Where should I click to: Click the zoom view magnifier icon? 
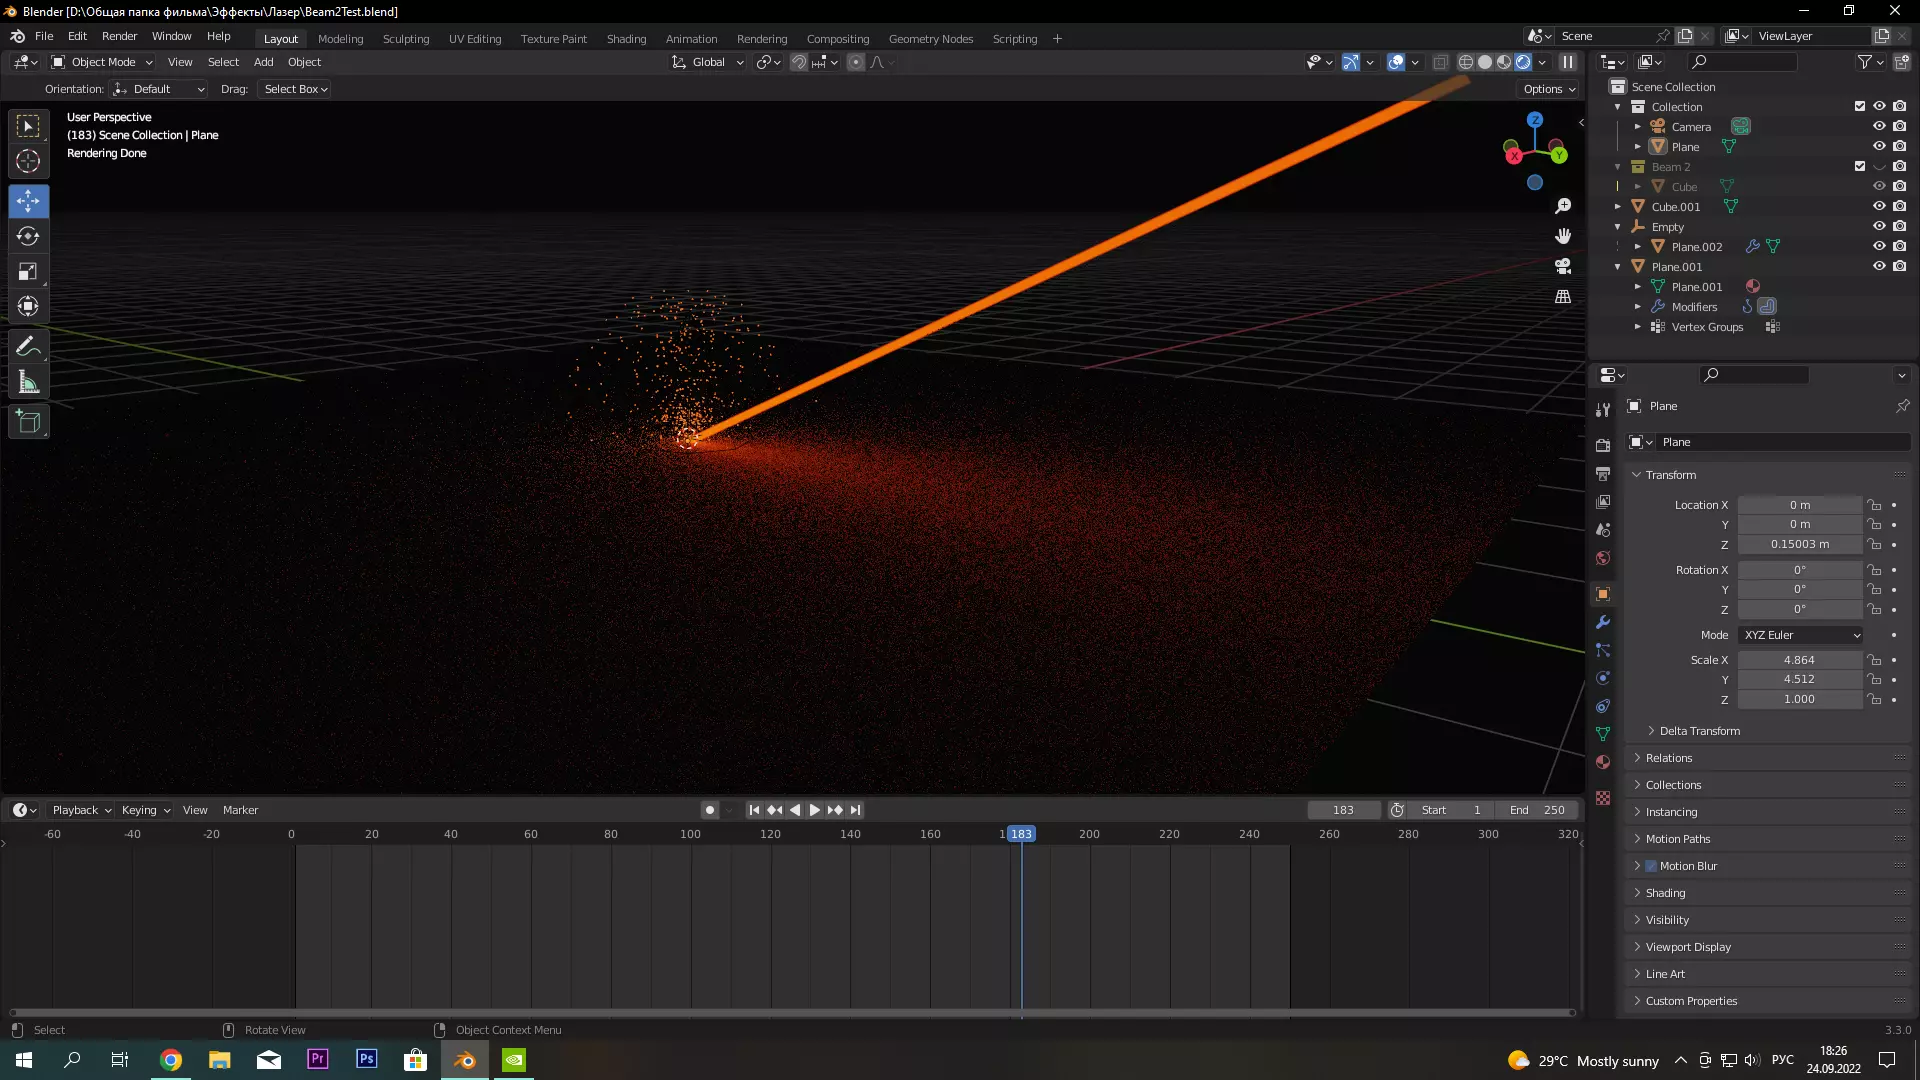click(1563, 206)
